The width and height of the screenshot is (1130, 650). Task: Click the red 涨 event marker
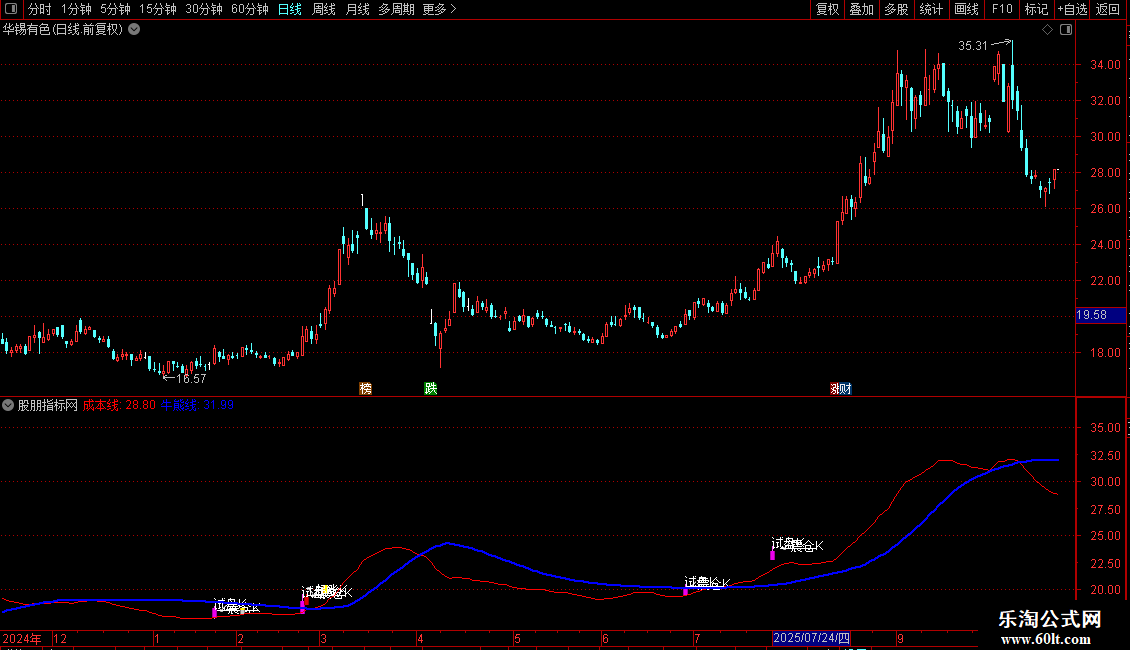tap(835, 388)
